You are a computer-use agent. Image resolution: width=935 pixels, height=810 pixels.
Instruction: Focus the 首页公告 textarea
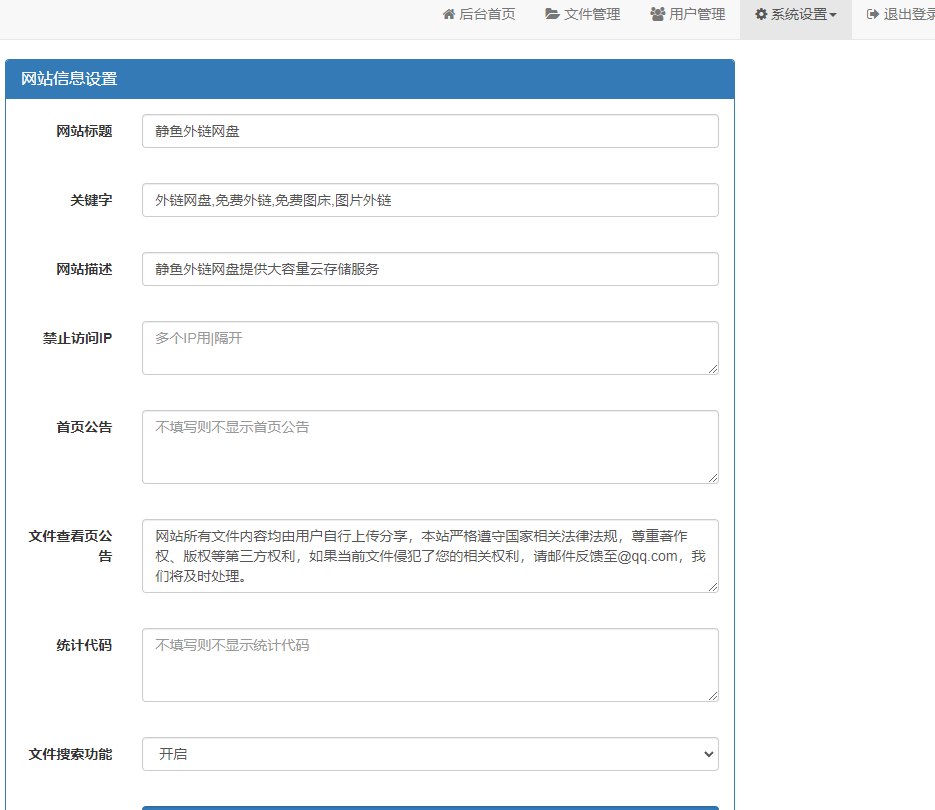point(430,446)
